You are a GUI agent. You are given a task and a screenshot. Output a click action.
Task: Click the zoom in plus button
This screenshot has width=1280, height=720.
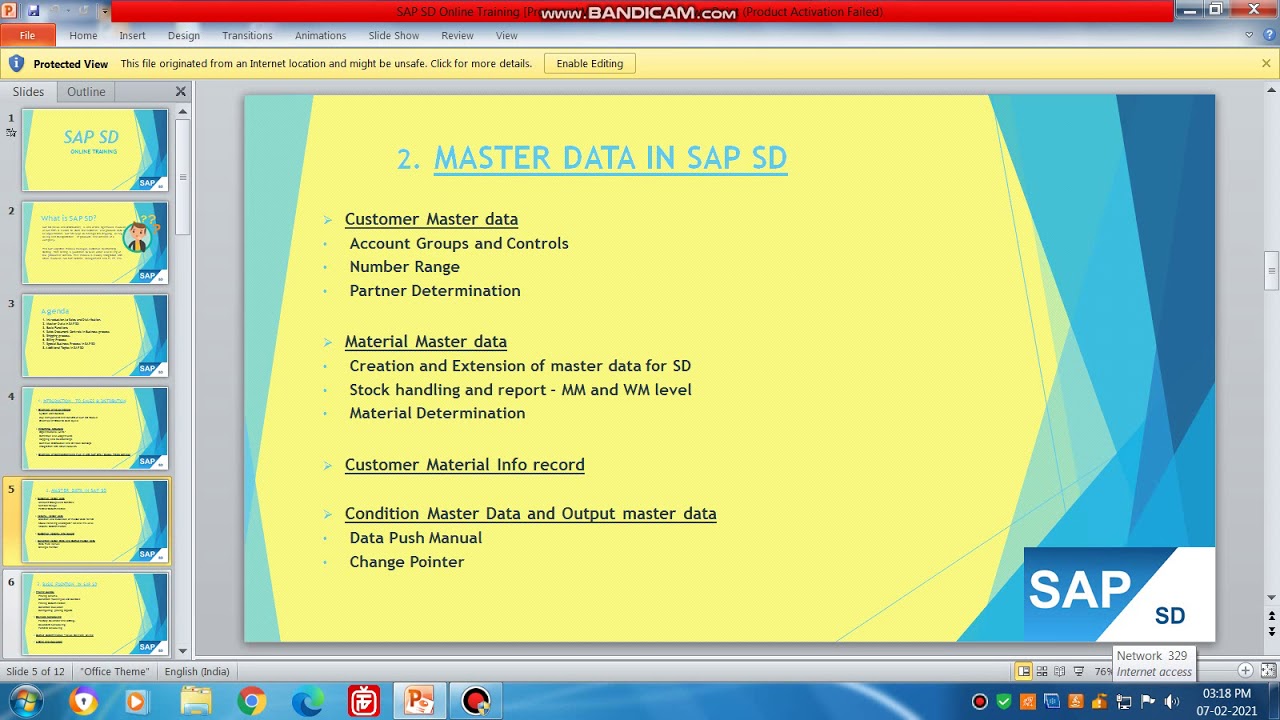pyautogui.click(x=1245, y=671)
